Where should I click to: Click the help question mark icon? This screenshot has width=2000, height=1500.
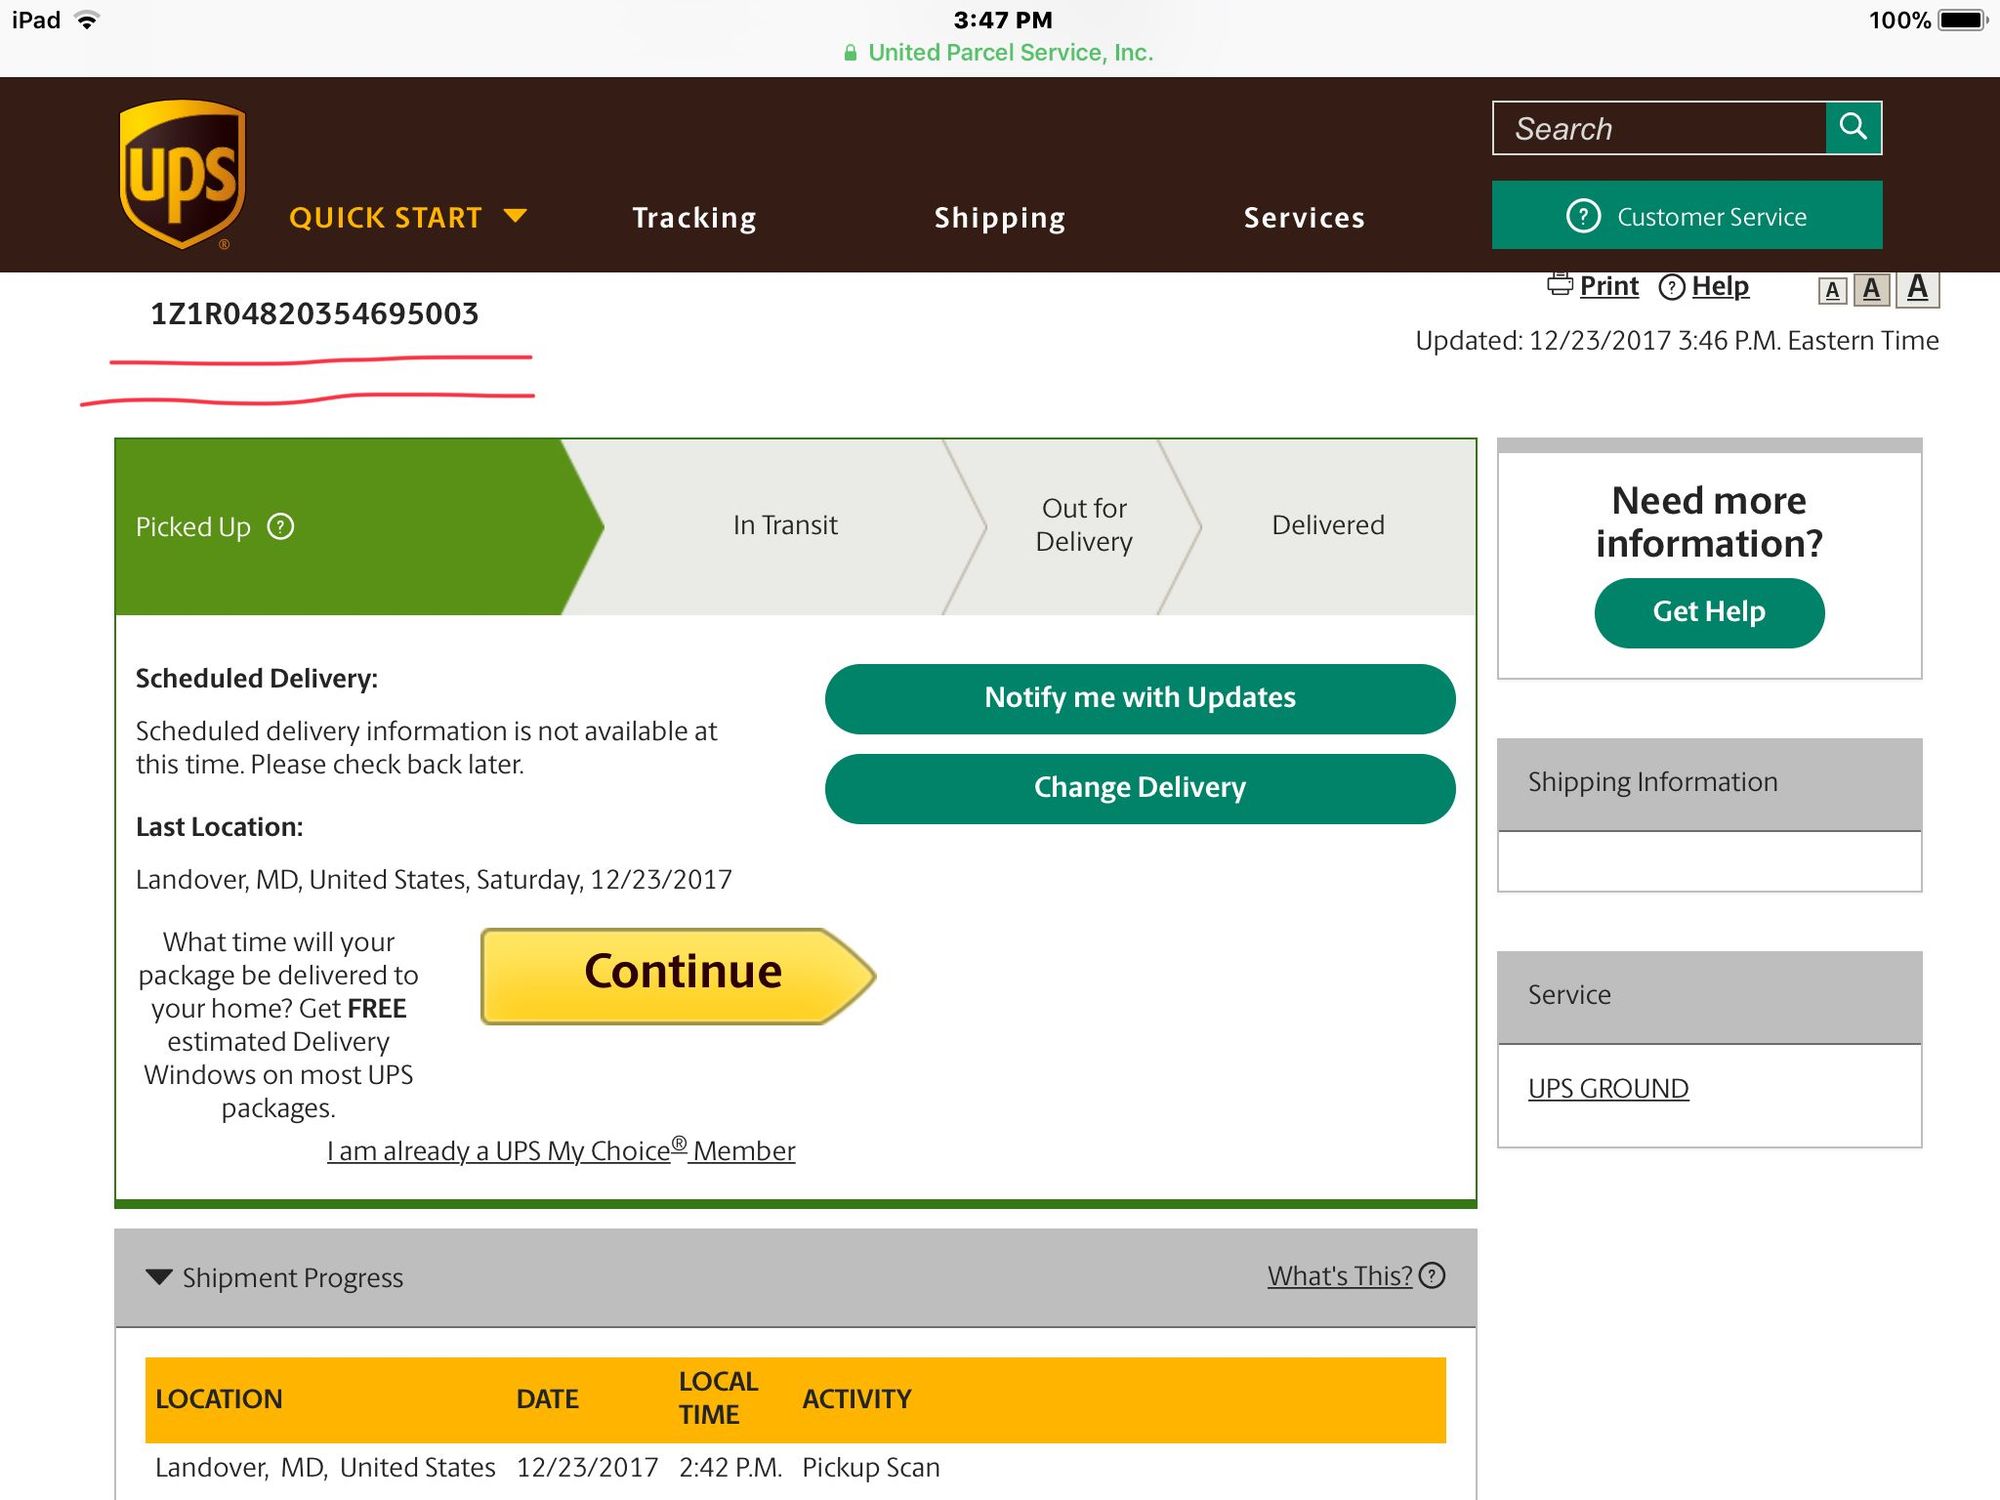click(1671, 287)
